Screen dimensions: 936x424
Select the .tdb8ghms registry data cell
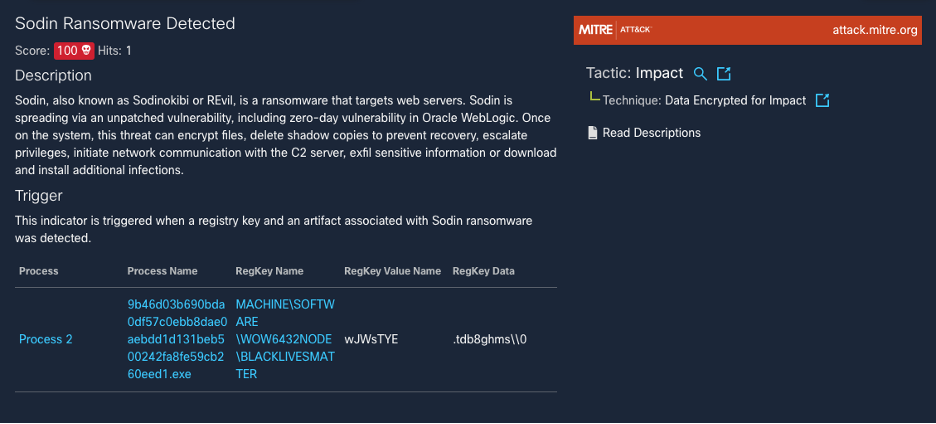pos(489,339)
